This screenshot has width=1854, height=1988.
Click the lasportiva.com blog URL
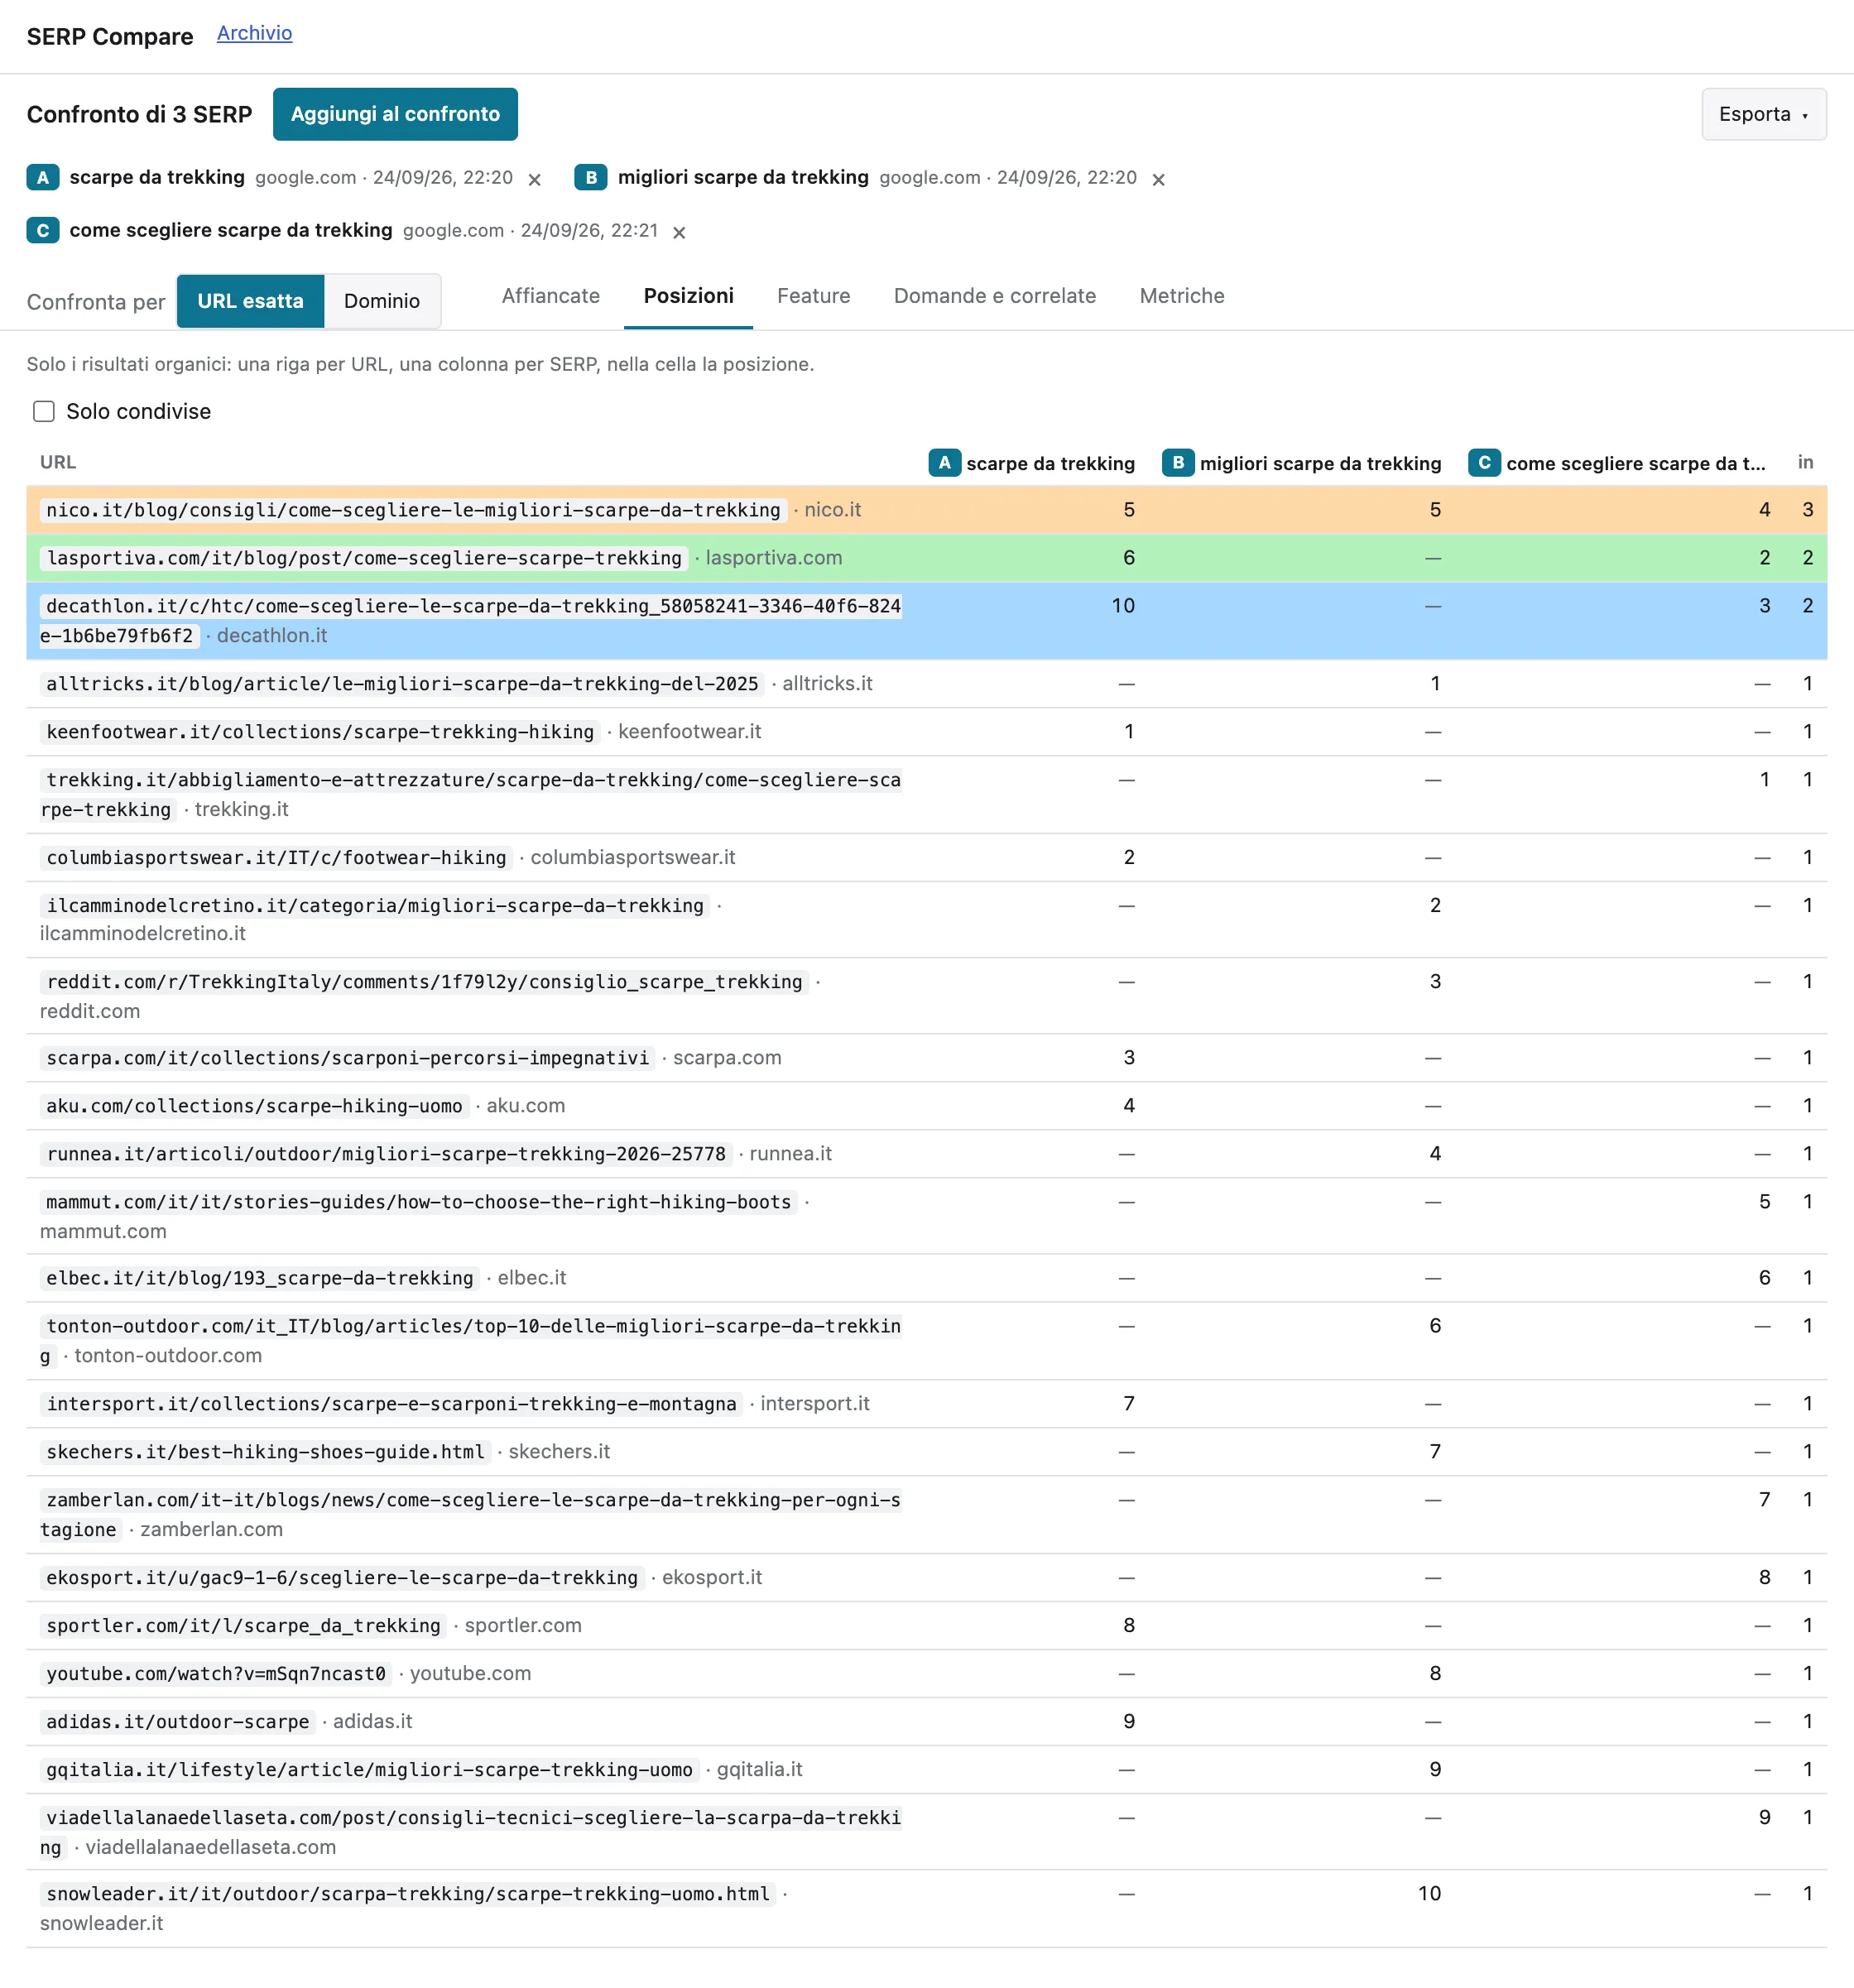tap(364, 558)
